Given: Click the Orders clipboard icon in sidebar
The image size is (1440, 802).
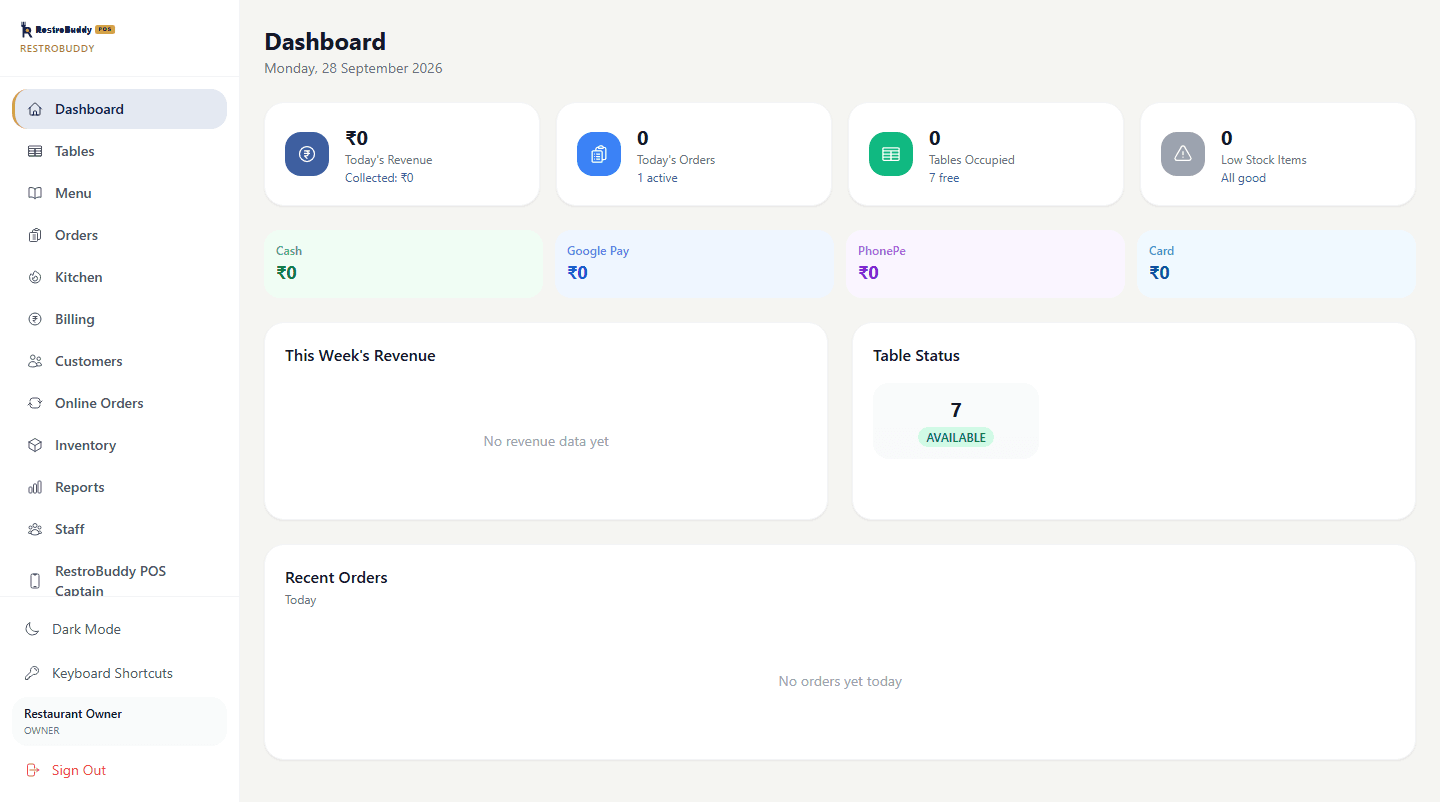Looking at the screenshot, I should (x=35, y=235).
